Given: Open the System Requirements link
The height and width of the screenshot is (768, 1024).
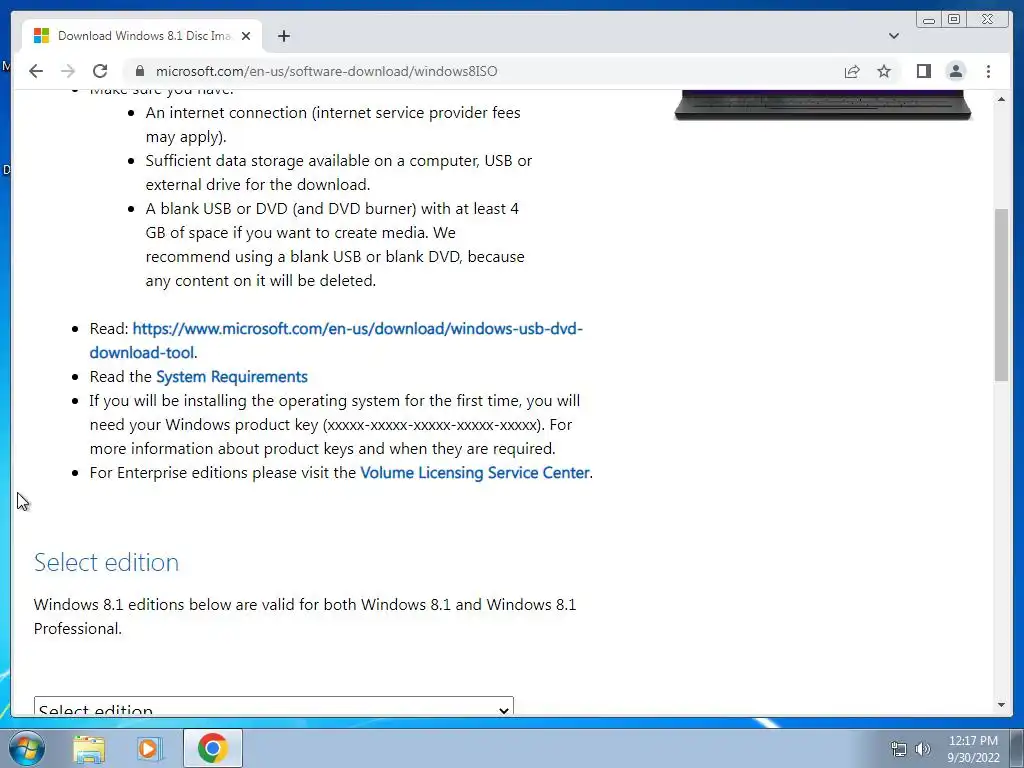Looking at the screenshot, I should click(232, 377).
